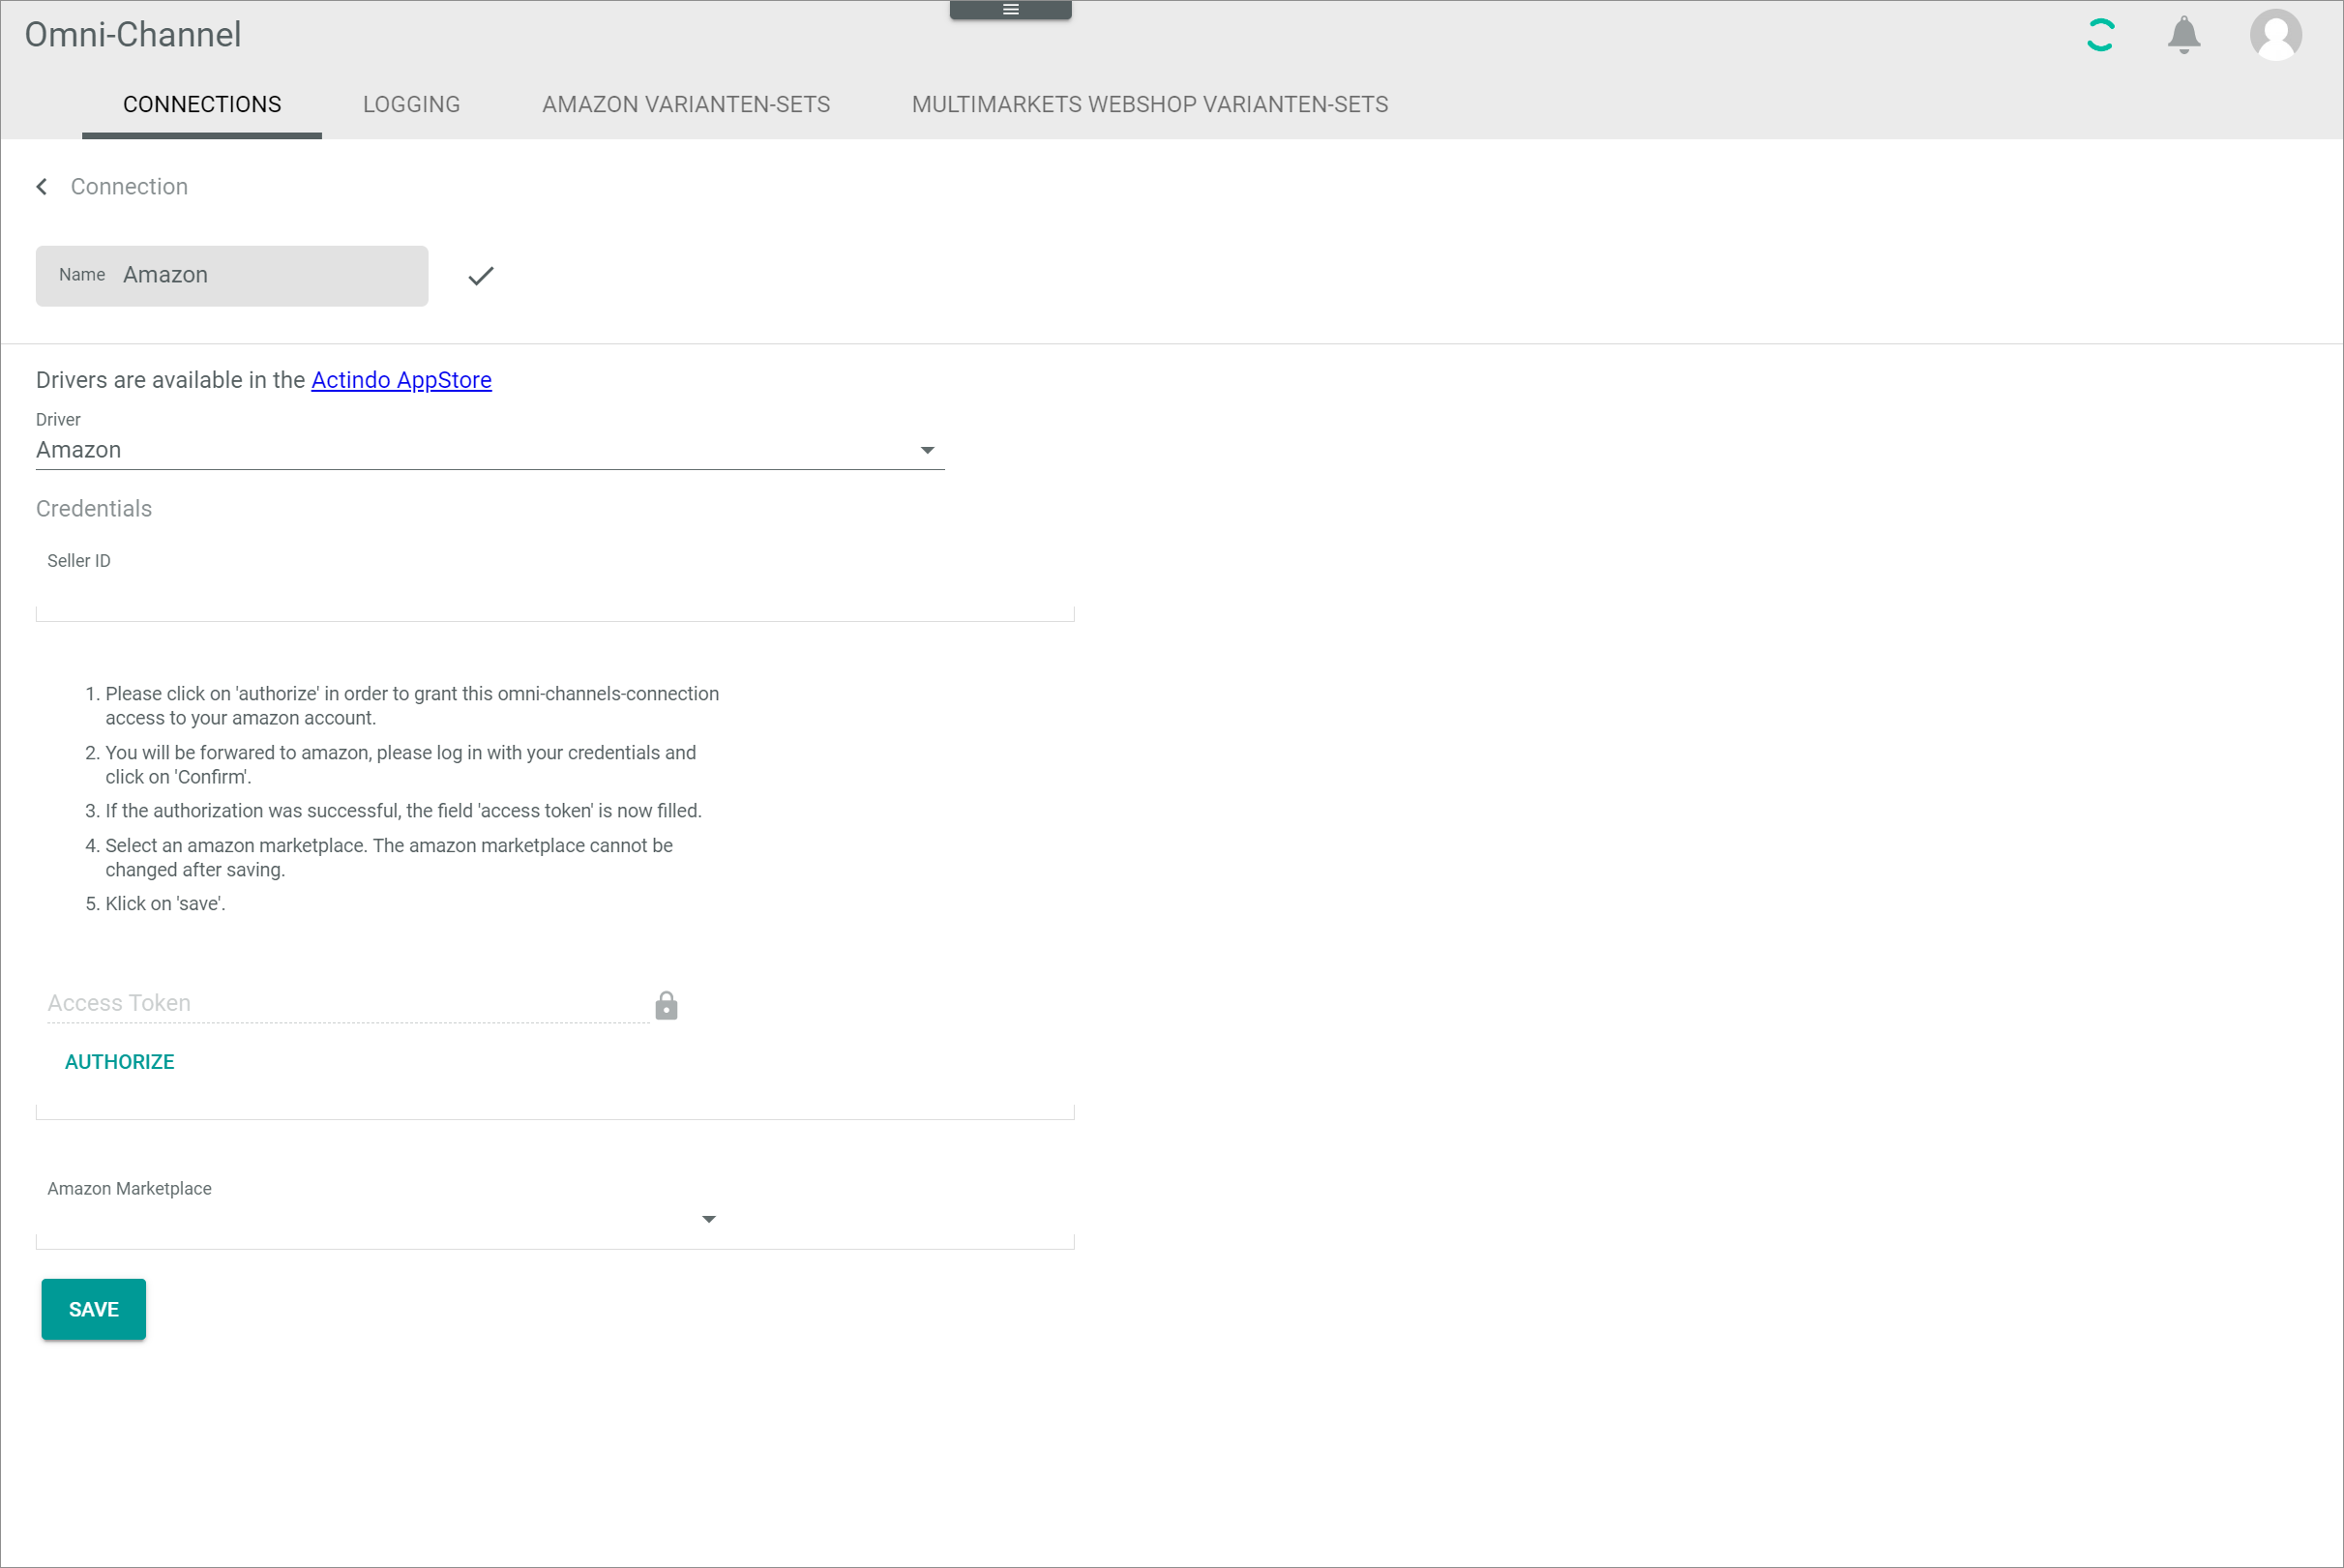Click the lock icon beside Access Token
Screen dimensions: 2344x1568
(666, 1006)
